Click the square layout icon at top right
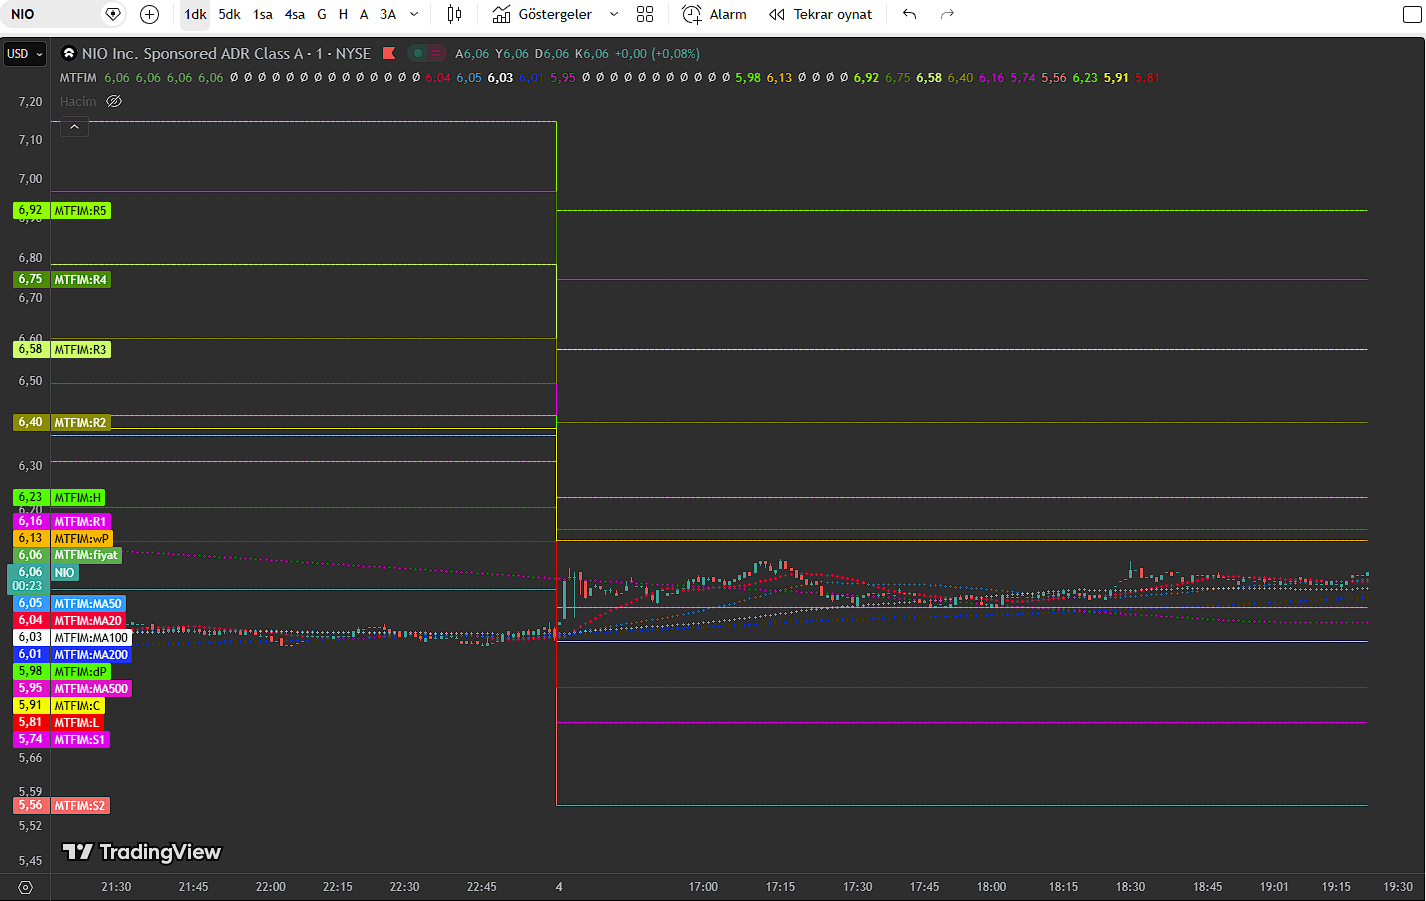Viewport: 1426px width, 901px height. [x=1412, y=15]
